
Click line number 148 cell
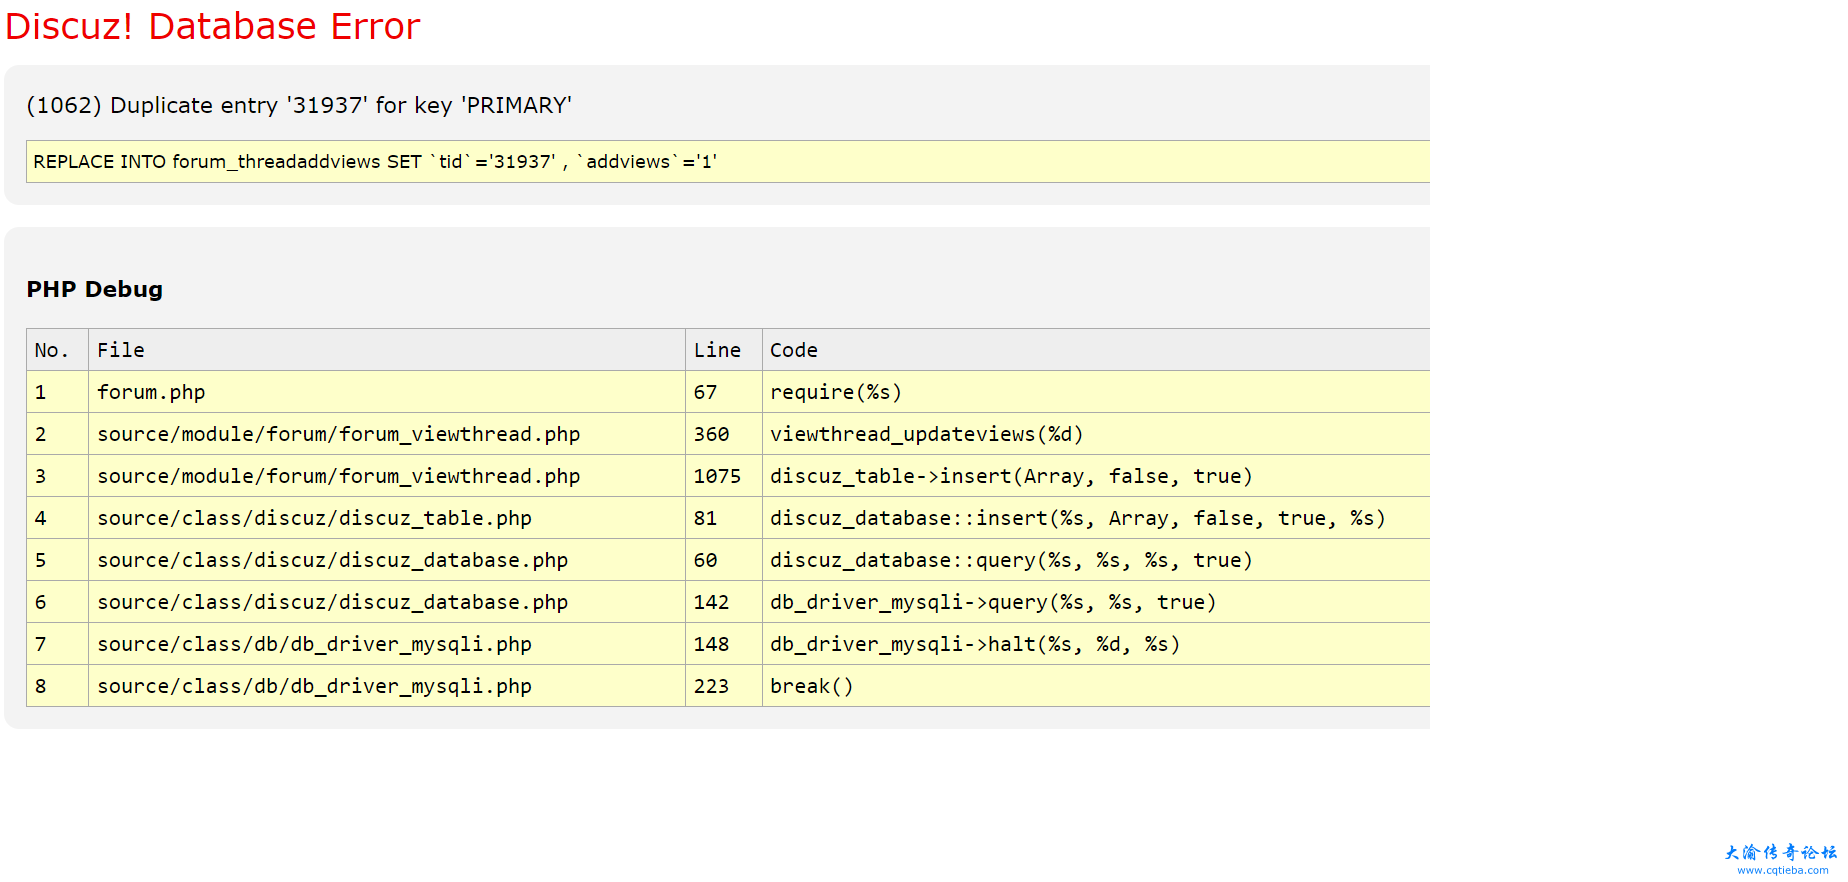(724, 644)
